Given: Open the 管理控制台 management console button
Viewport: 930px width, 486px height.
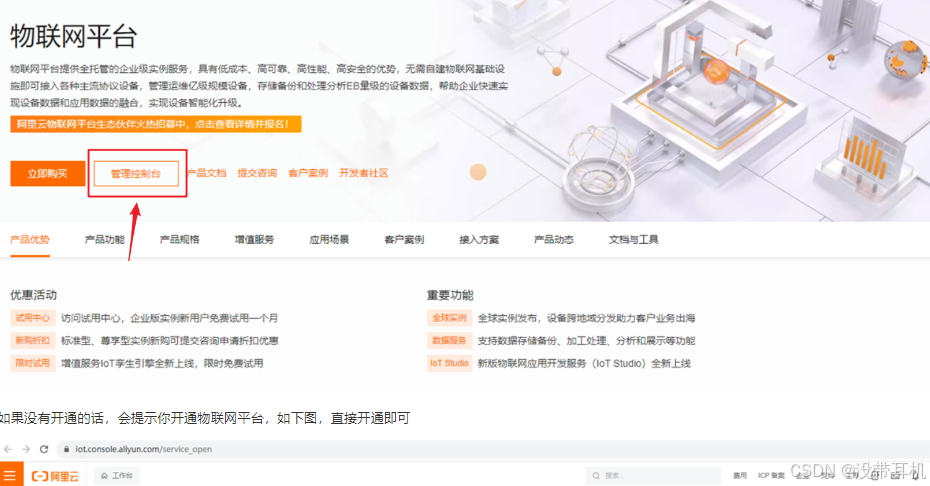Looking at the screenshot, I should (136, 174).
